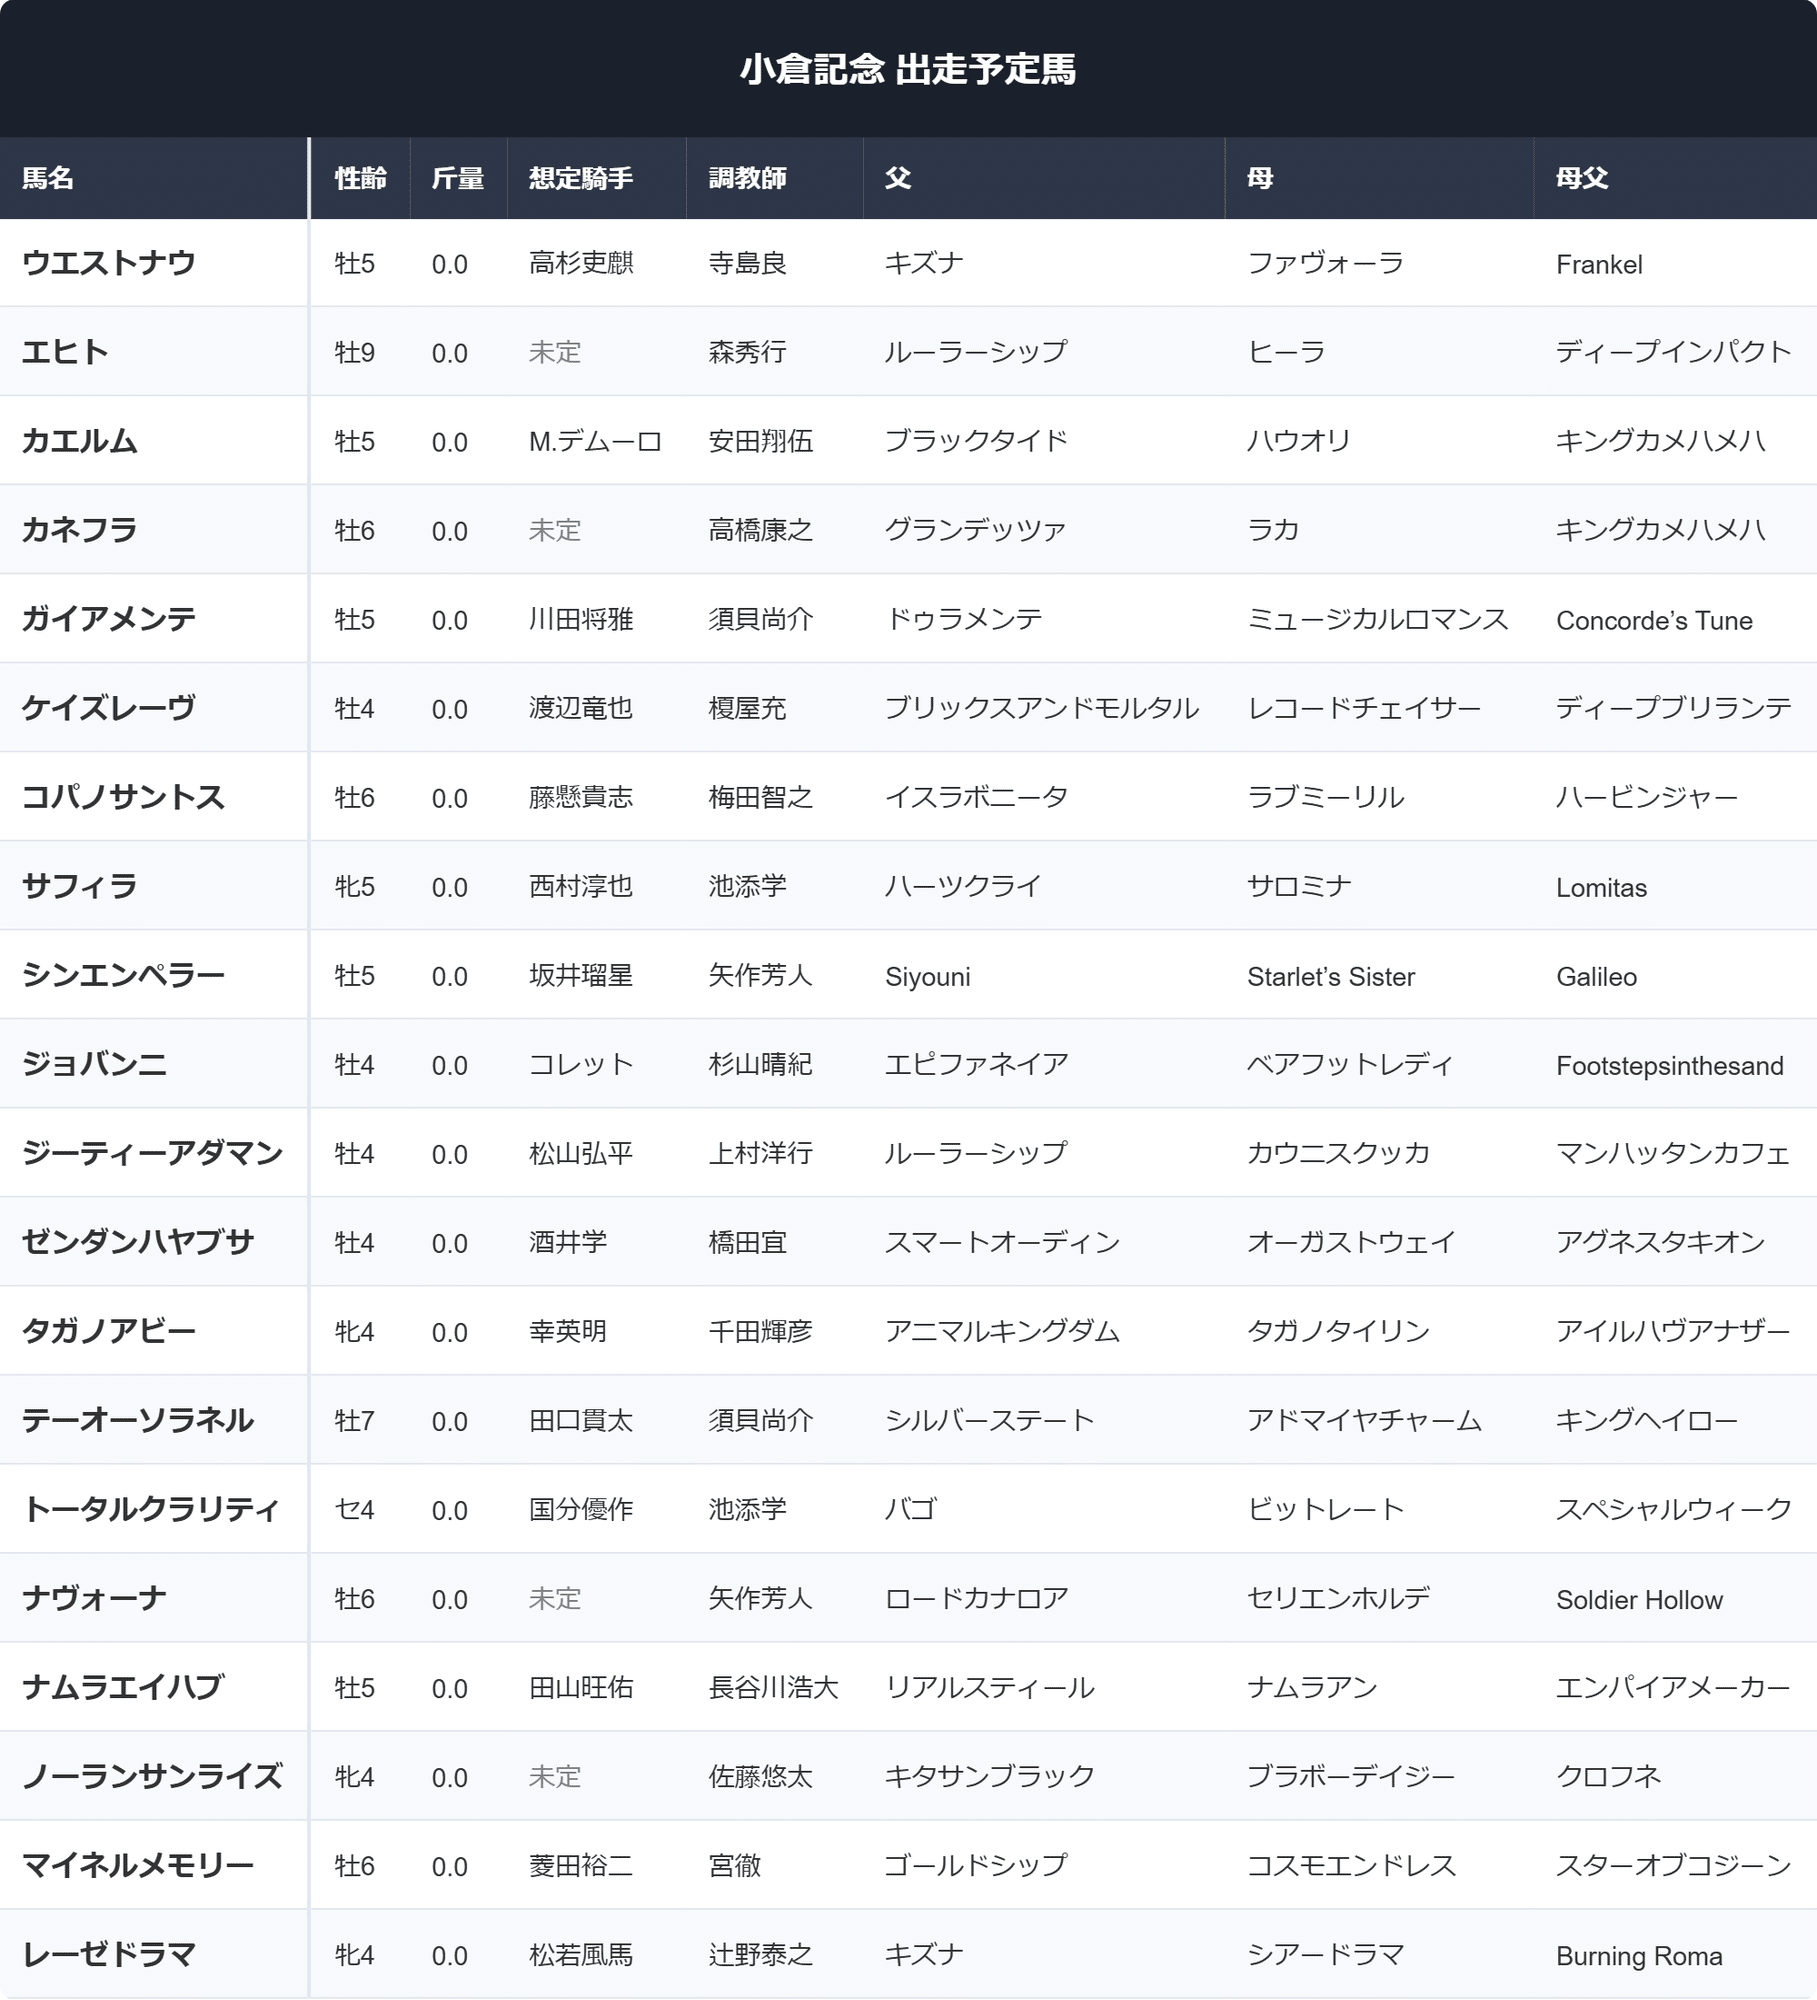1817x2000 pixels.
Task: Select jockey M.デムーロ
Action: point(595,441)
